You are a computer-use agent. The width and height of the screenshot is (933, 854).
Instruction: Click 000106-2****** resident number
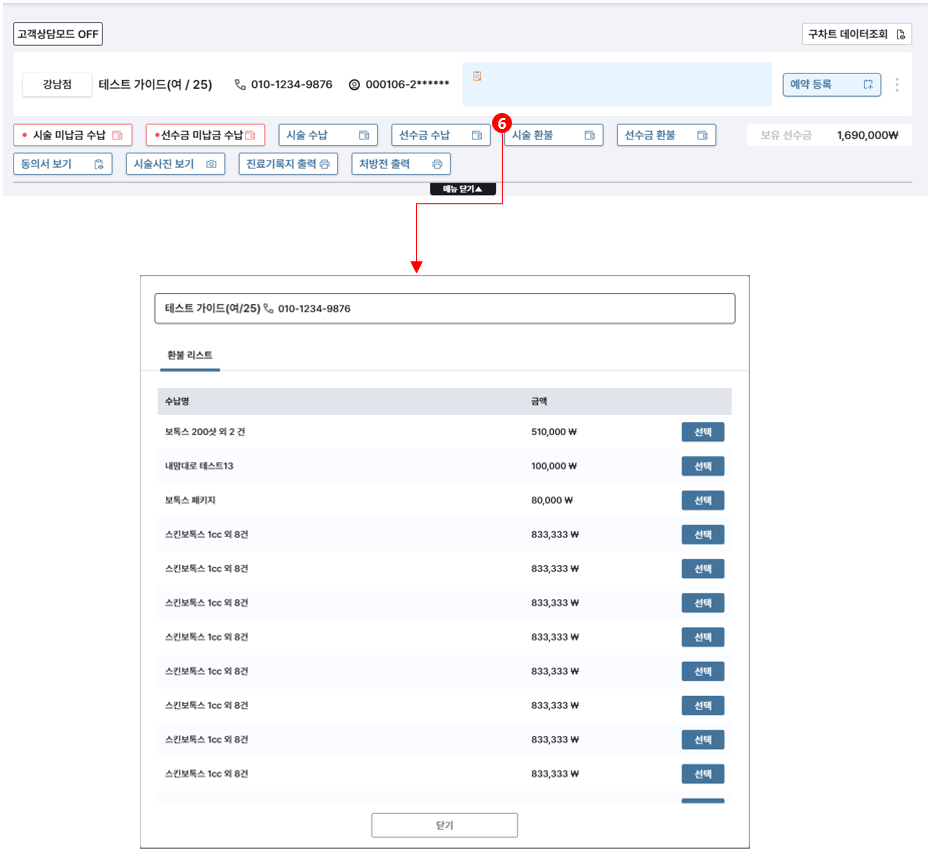coord(407,85)
